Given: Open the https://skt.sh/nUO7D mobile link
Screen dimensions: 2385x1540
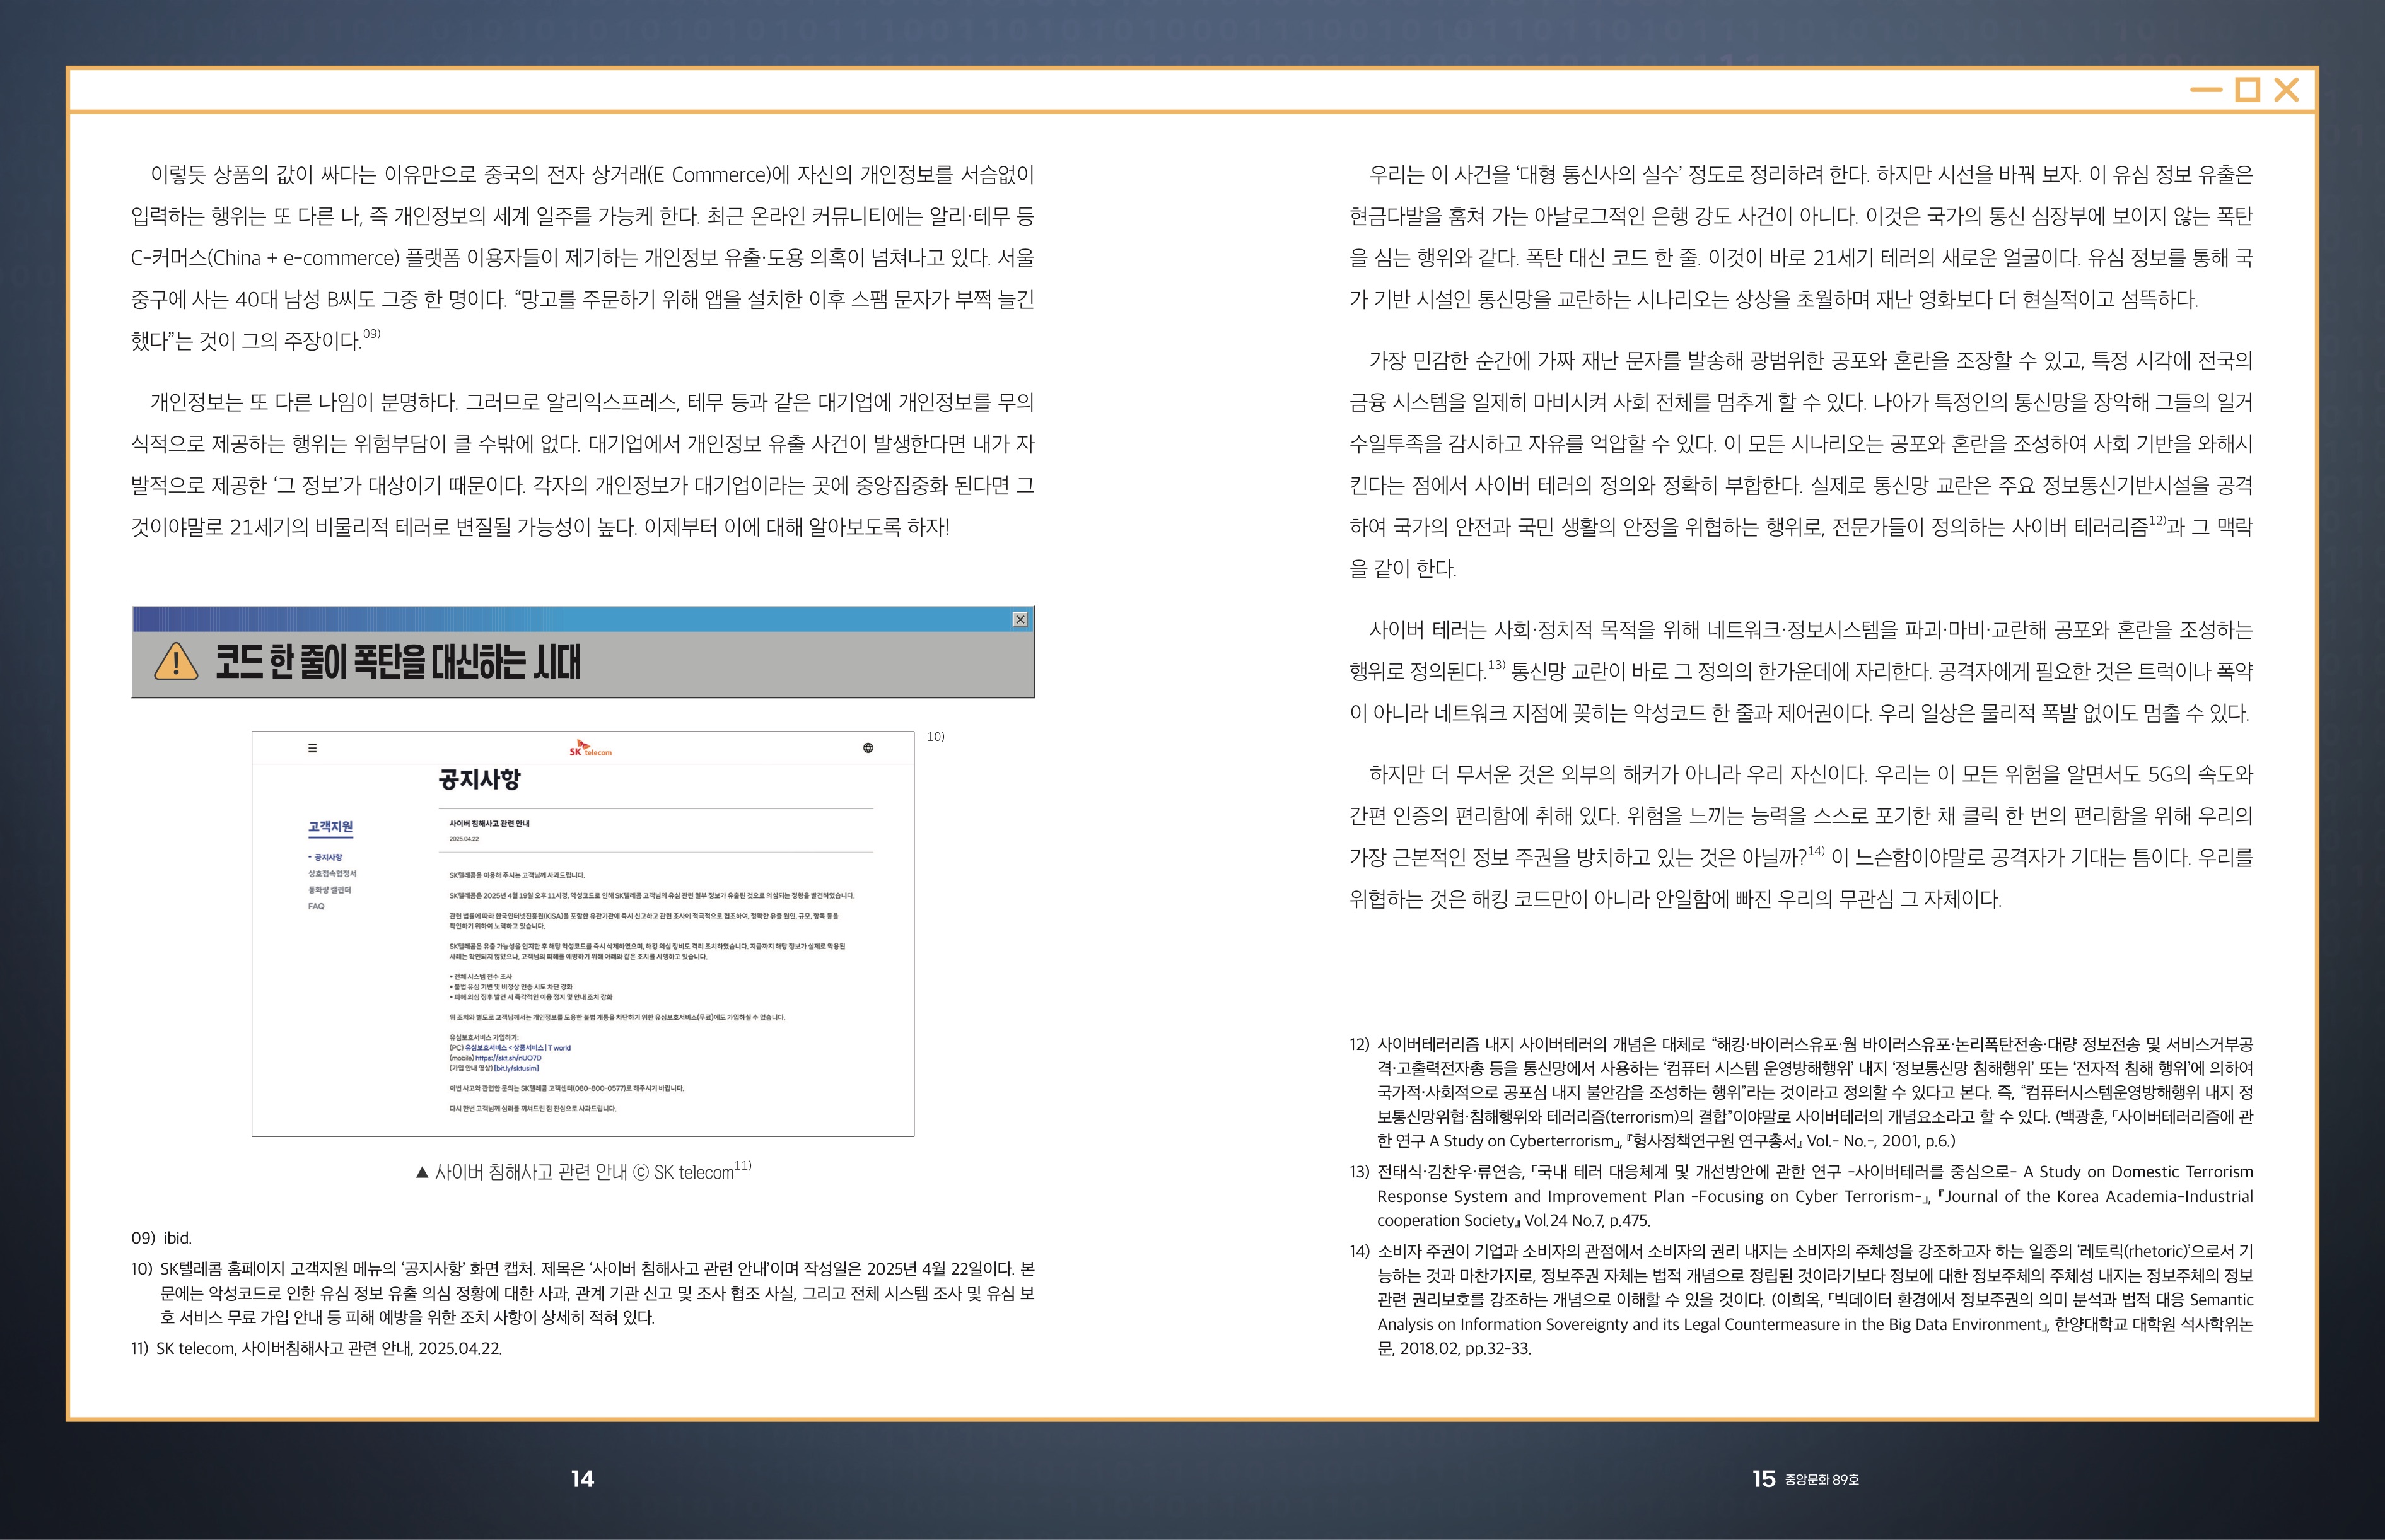Looking at the screenshot, I should point(508,1058).
